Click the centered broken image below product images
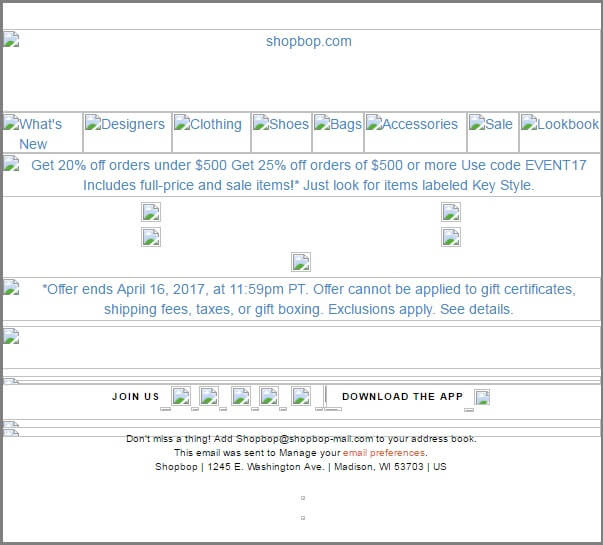This screenshot has width=603, height=545. point(301,262)
